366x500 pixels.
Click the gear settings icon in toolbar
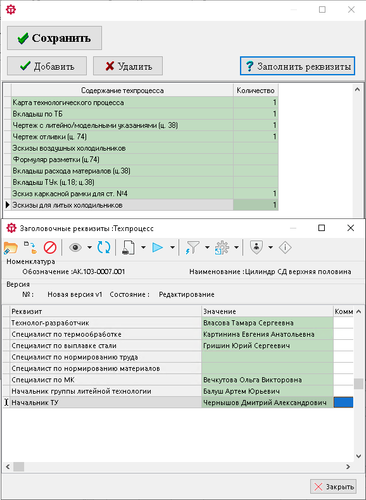click(222, 248)
